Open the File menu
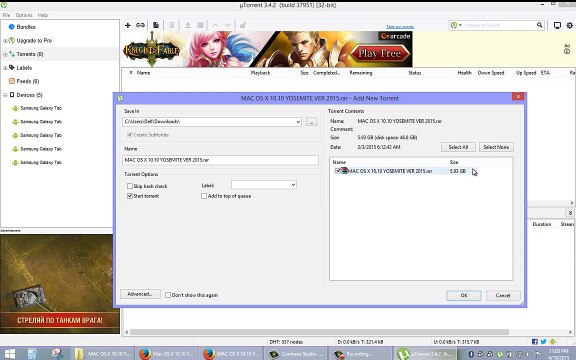Image resolution: width=576 pixels, height=360 pixels. coord(6,15)
